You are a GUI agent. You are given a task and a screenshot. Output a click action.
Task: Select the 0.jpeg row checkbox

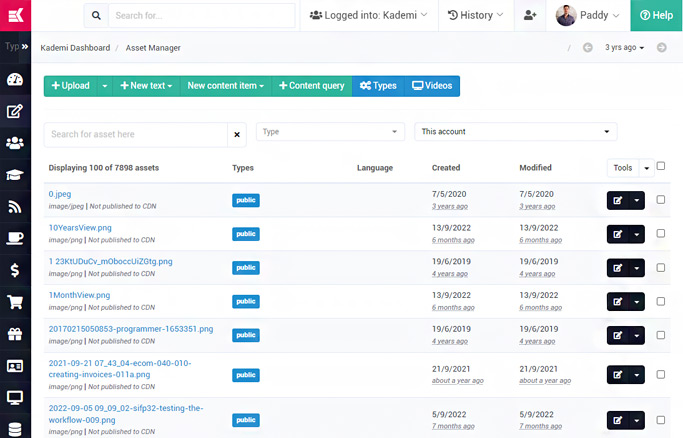[x=661, y=200]
